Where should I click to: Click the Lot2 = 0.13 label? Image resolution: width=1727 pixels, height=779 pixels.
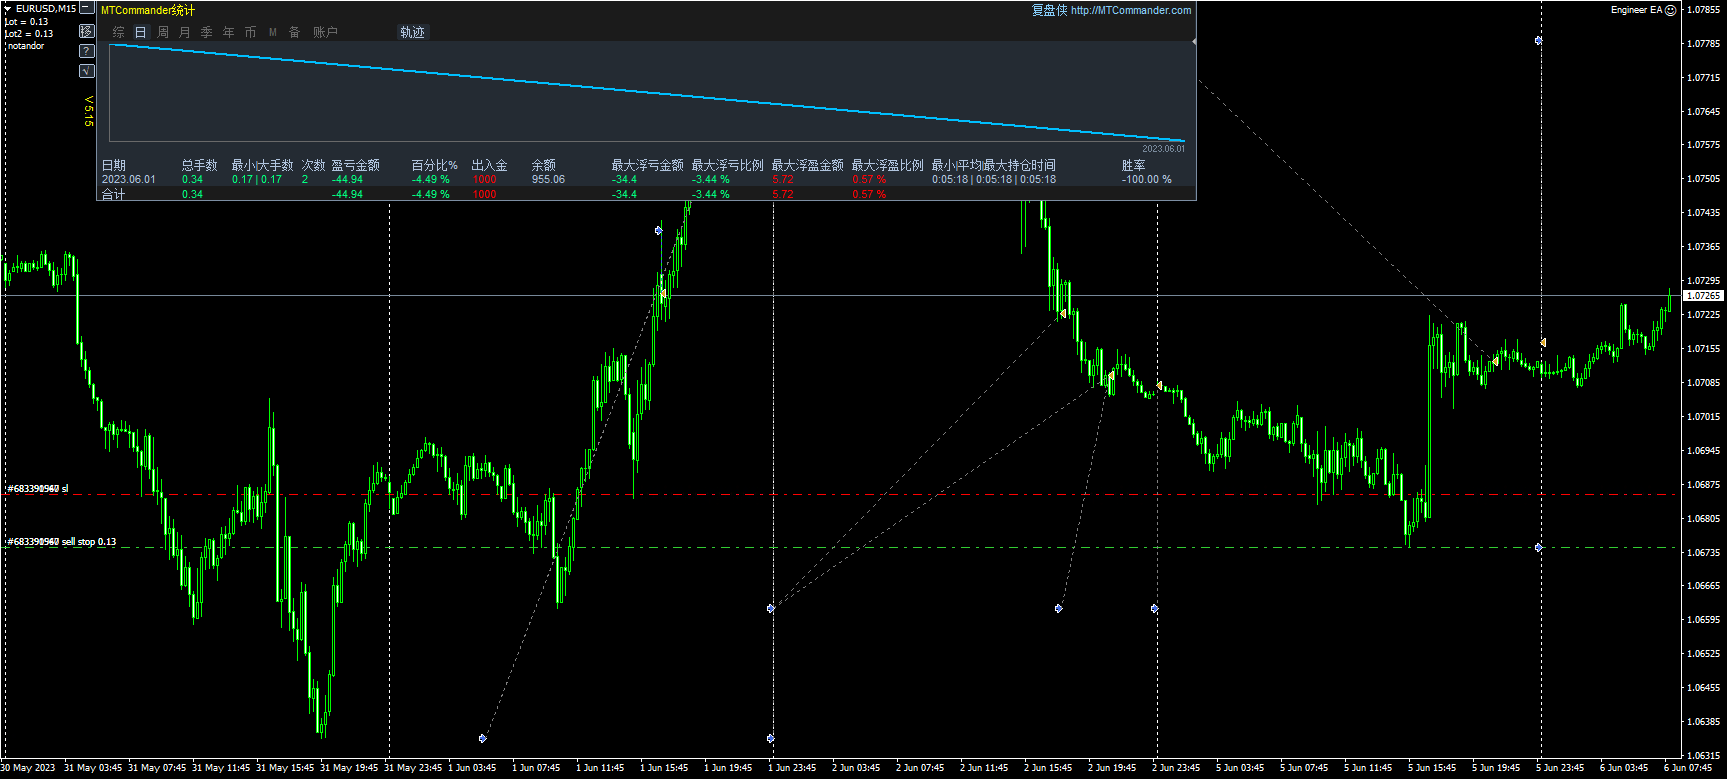click(x=30, y=34)
